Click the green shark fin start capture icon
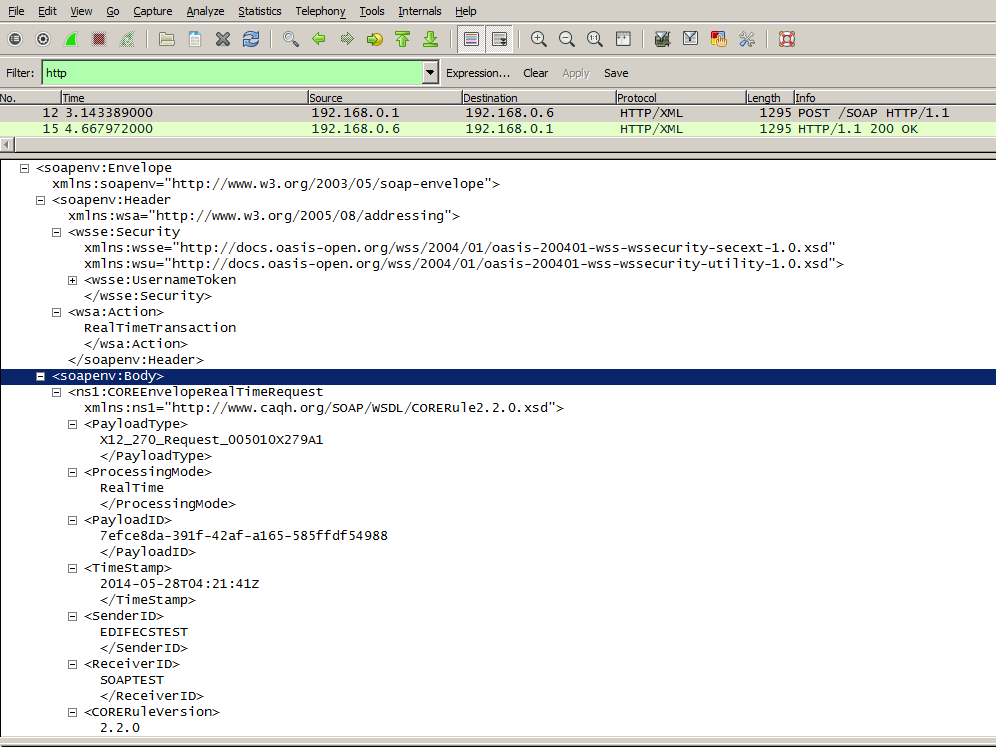This screenshot has height=747, width=996. pyautogui.click(x=71, y=39)
